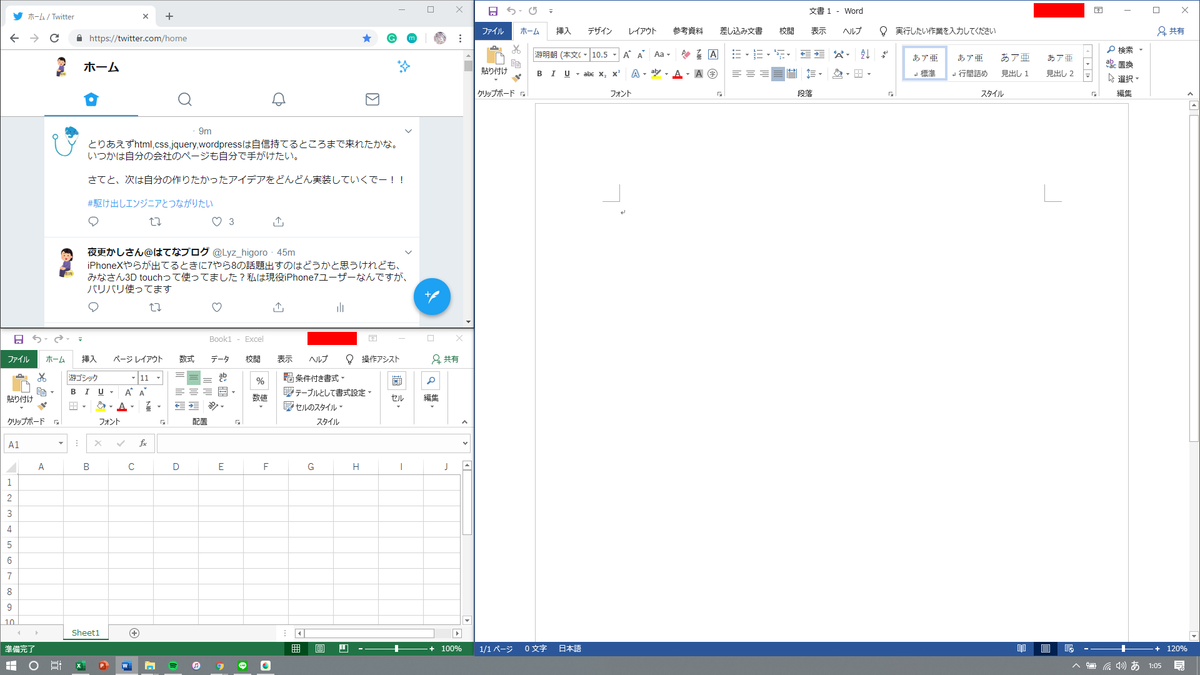Toggle strikethrough abc in Word
The height and width of the screenshot is (675, 1200).
pyautogui.click(x=588, y=74)
